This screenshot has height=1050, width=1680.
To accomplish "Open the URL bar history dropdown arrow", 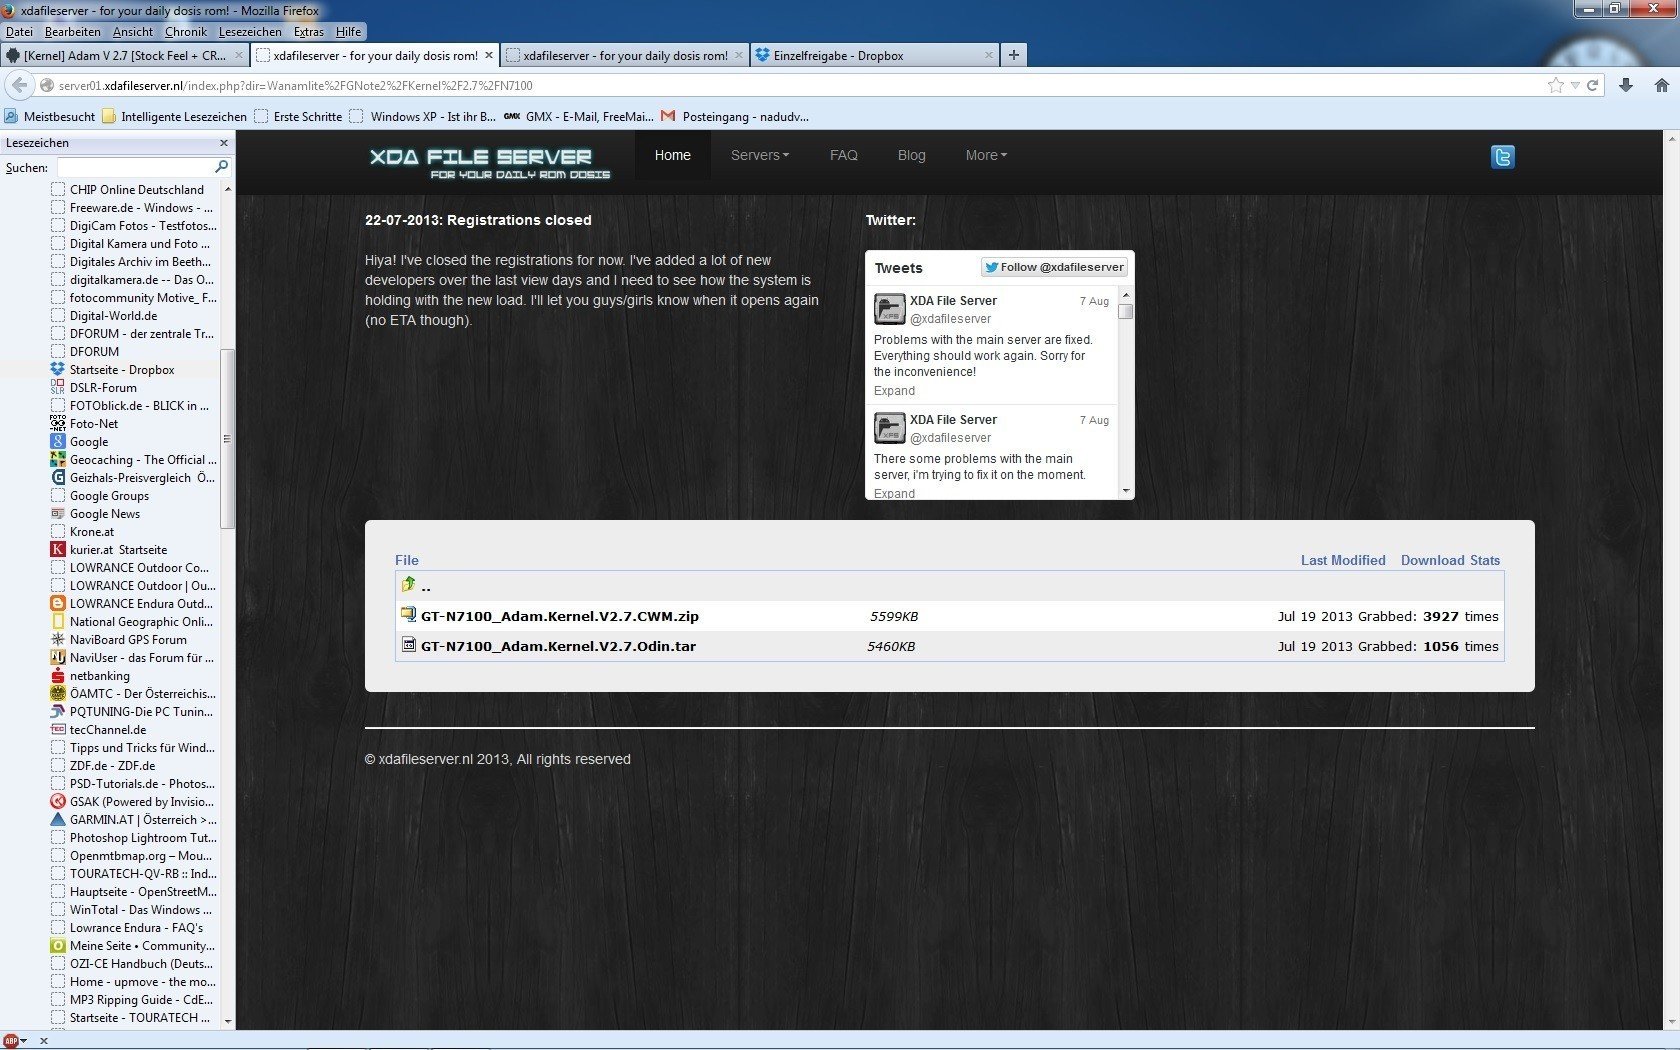I will point(1575,86).
